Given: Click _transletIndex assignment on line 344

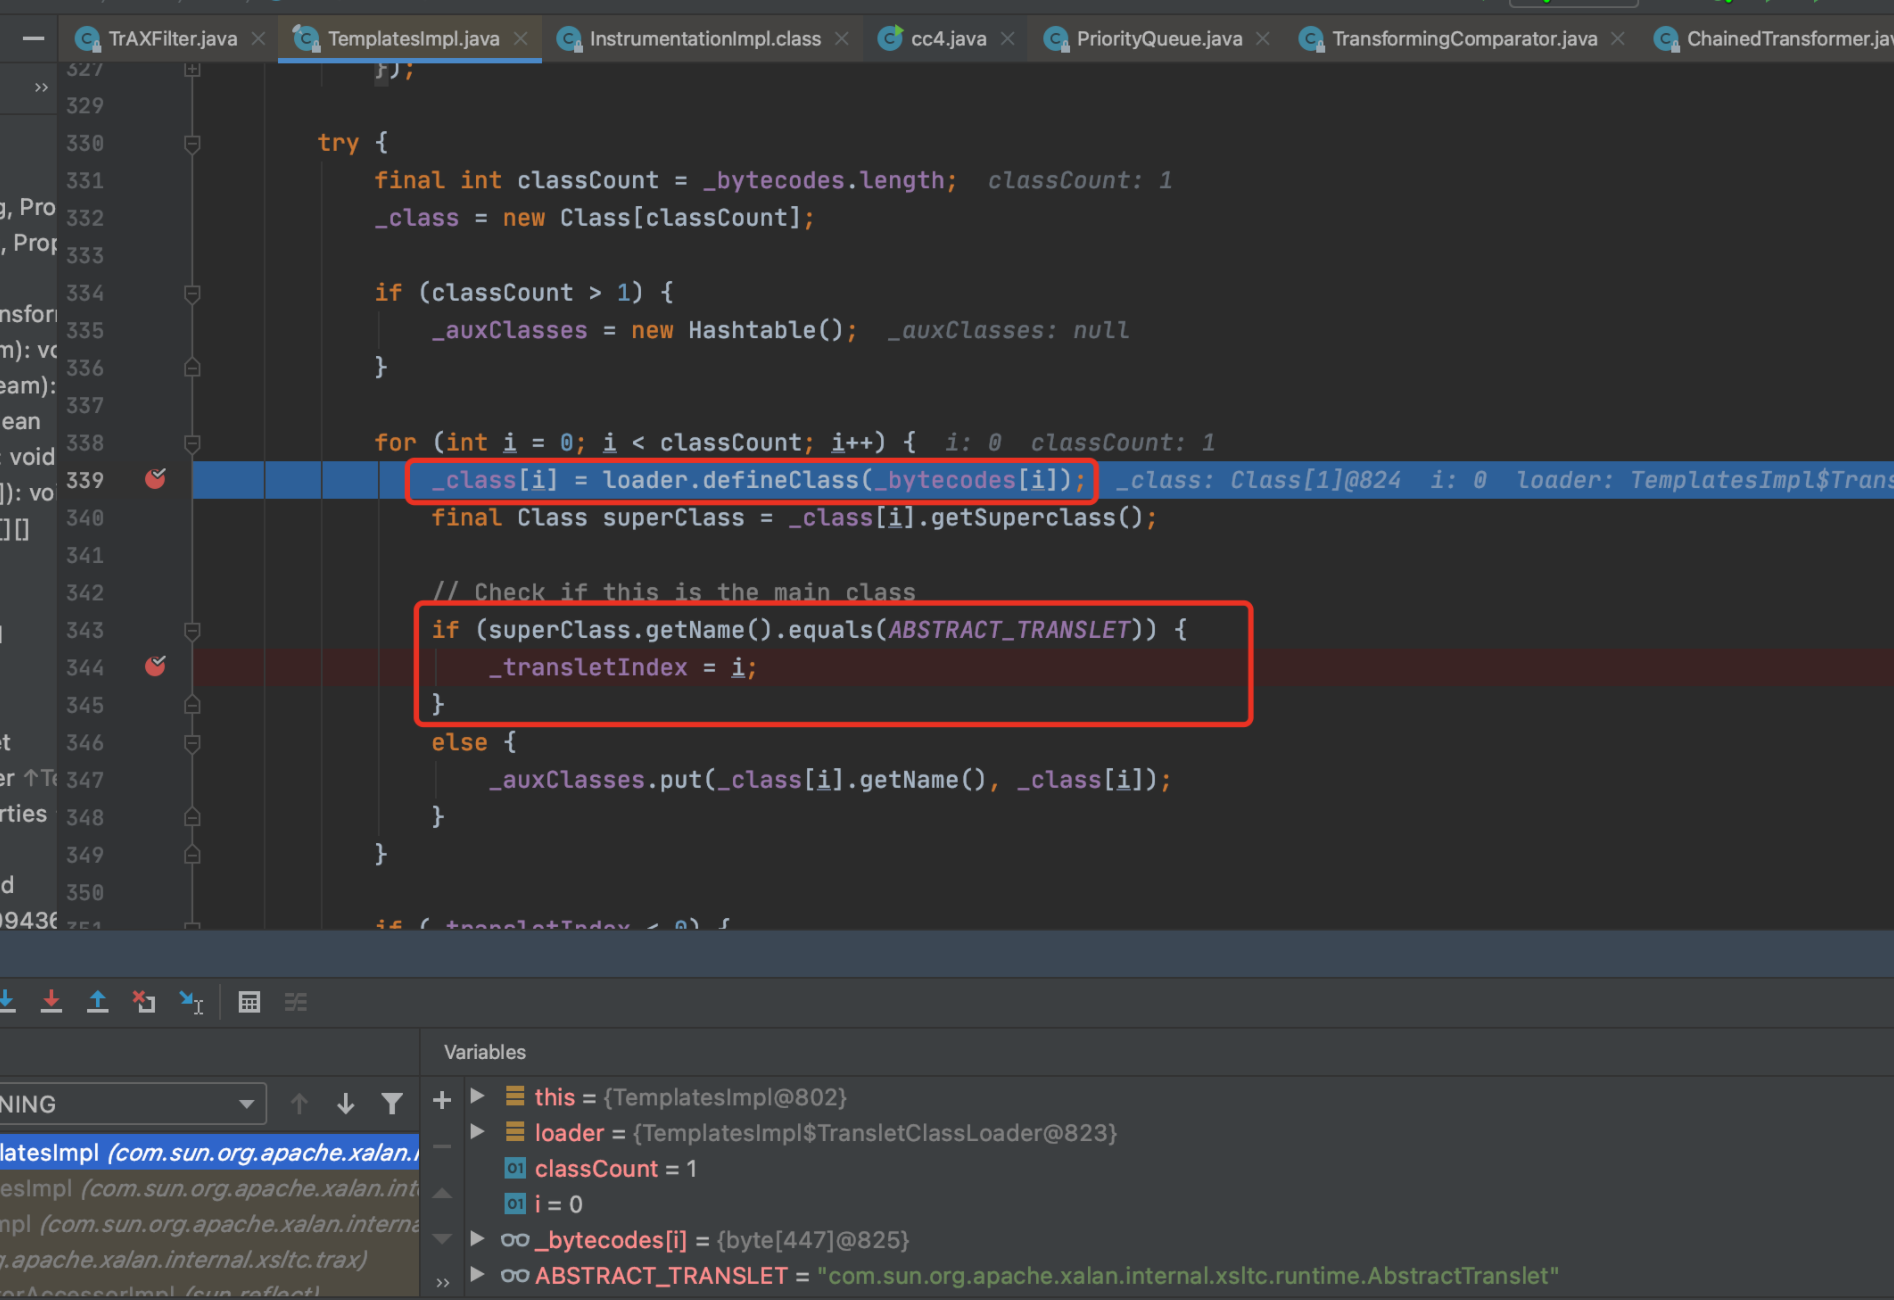Looking at the screenshot, I should click(623, 667).
